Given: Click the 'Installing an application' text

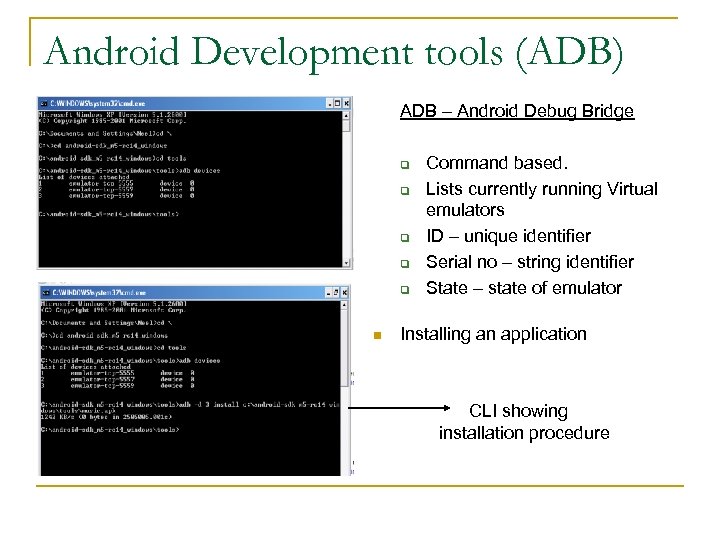Looking at the screenshot, I should click(494, 334).
